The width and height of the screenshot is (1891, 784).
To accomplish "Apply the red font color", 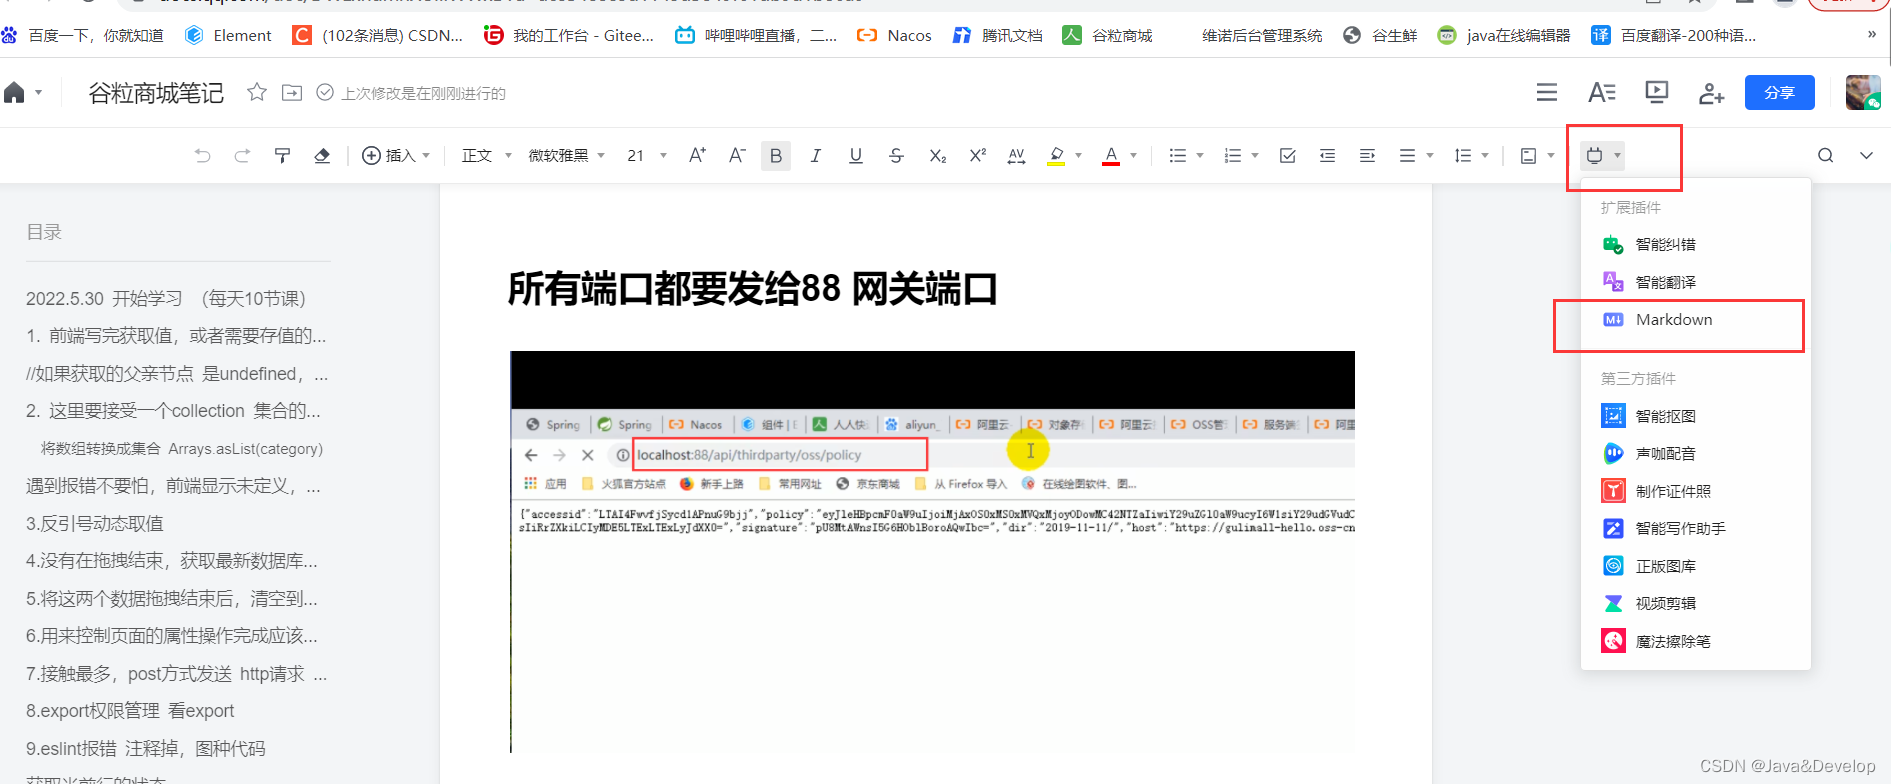I will point(1111,155).
